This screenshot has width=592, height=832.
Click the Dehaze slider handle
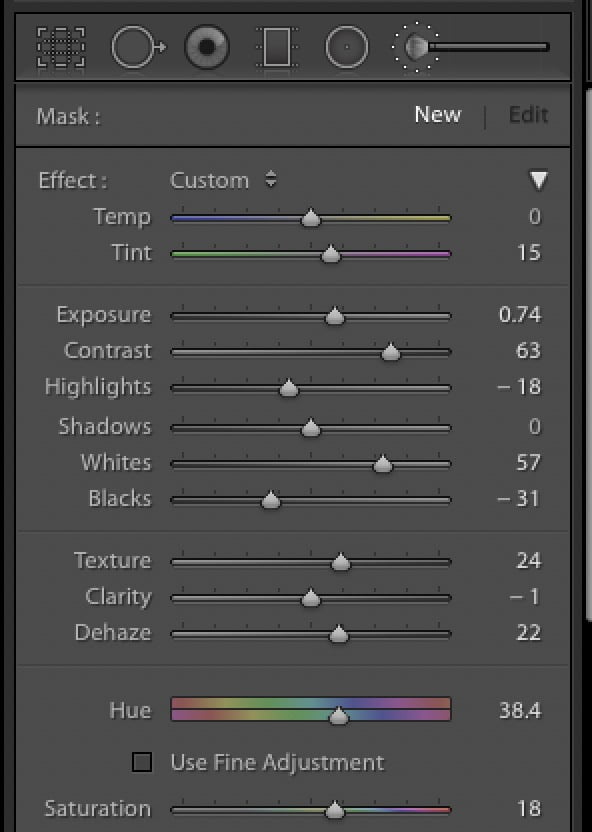pos(338,634)
